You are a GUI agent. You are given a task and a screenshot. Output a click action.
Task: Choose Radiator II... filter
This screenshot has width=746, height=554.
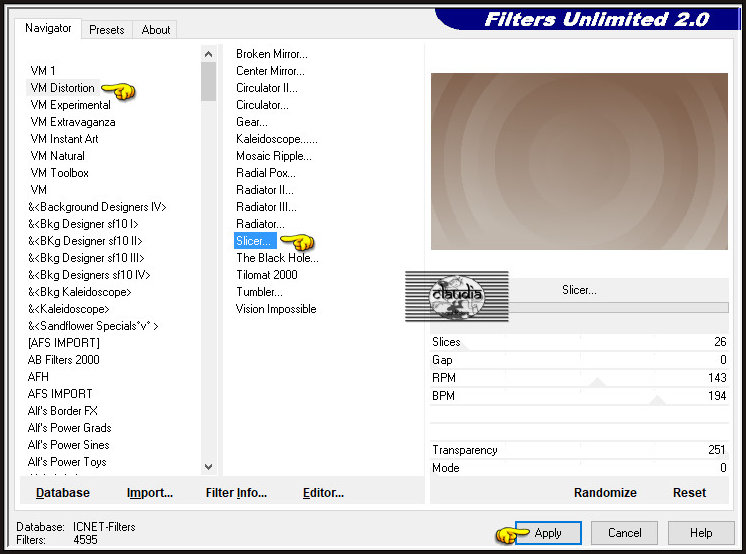[x=265, y=190]
